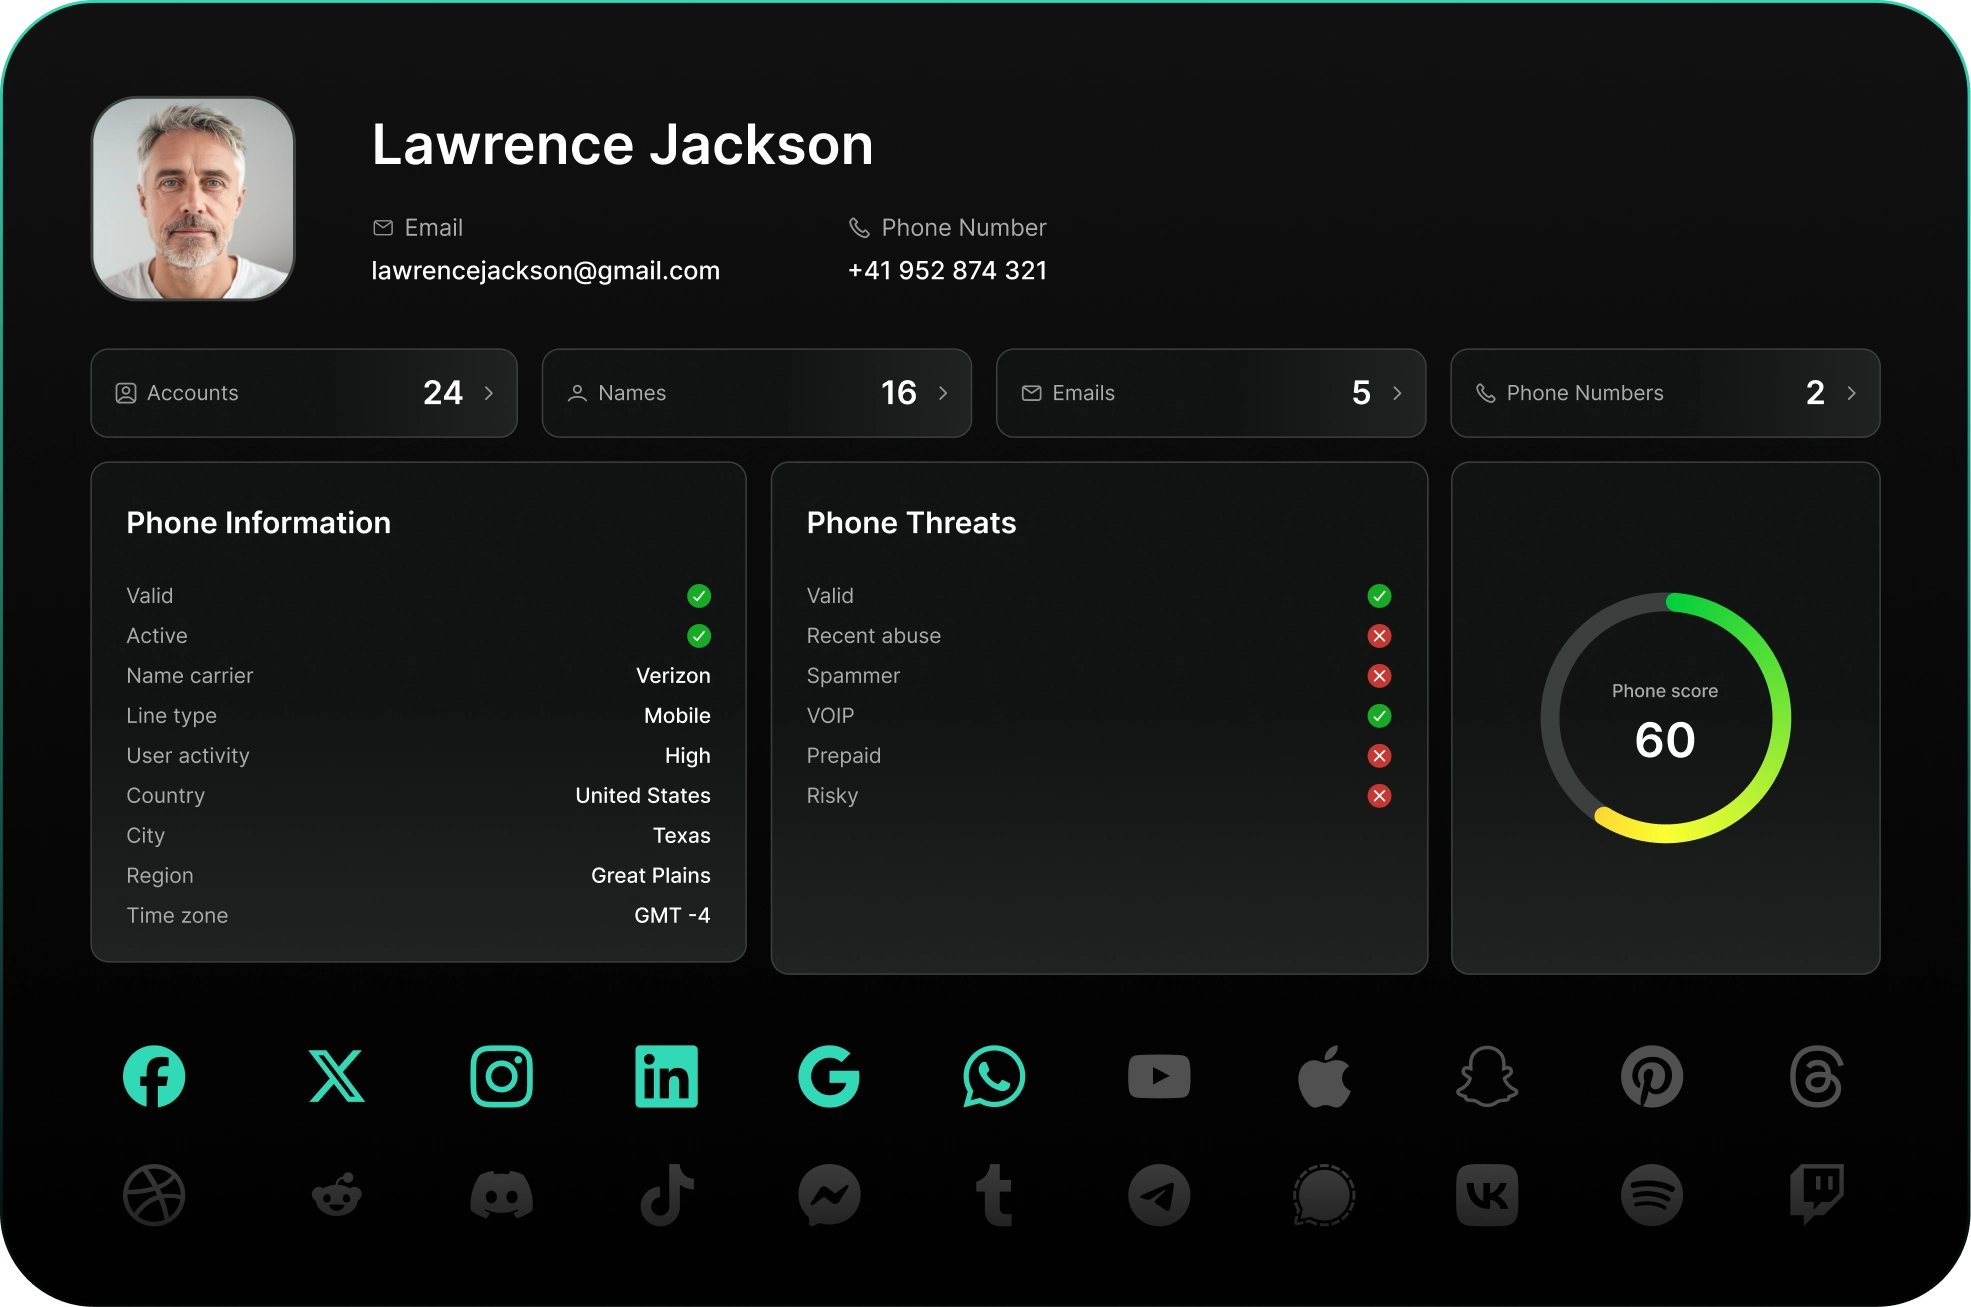Click the Facebook account icon

154,1076
